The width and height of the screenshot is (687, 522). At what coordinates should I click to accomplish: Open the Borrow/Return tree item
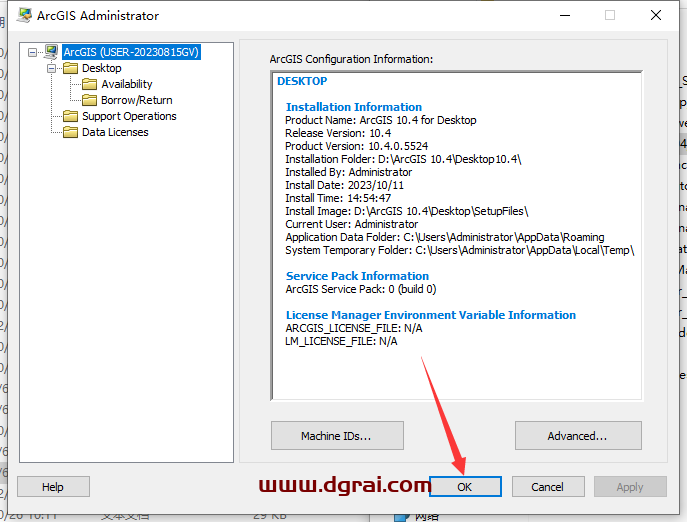click(137, 100)
